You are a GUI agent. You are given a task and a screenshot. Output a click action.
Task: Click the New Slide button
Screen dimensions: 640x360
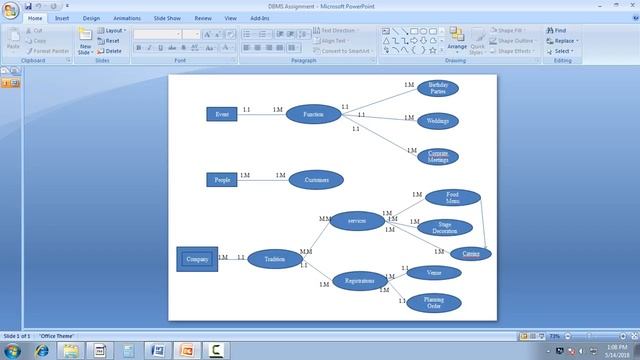[x=85, y=42]
